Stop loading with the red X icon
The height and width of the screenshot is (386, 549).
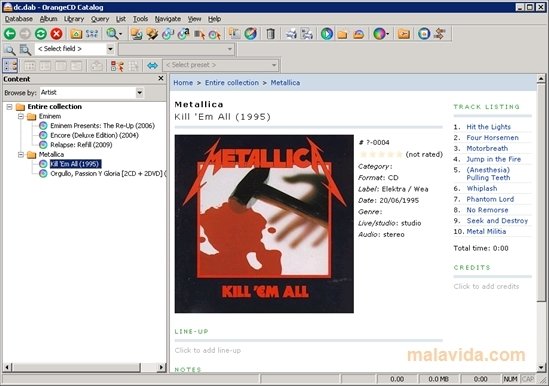coord(56,34)
